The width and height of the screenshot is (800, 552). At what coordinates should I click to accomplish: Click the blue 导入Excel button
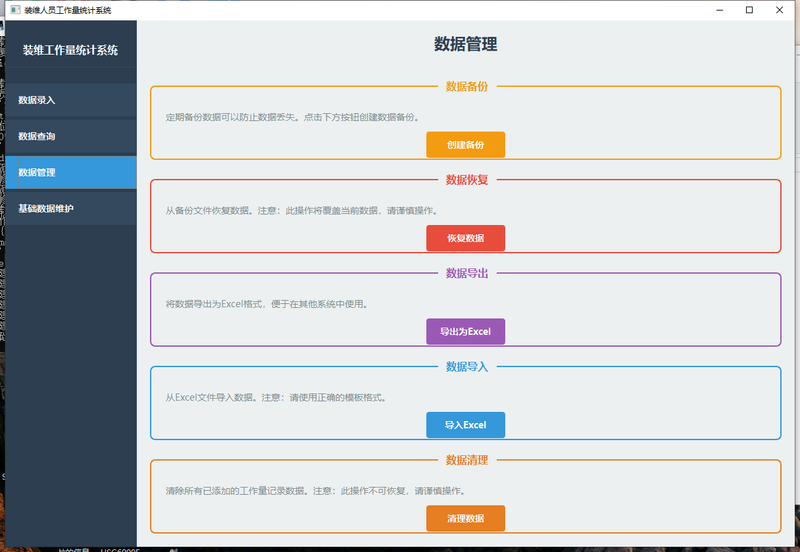[x=465, y=425]
